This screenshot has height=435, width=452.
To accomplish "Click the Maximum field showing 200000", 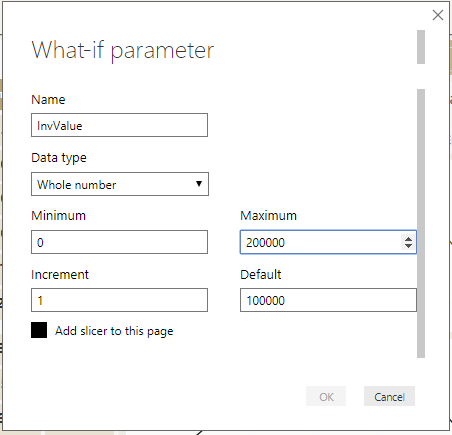I will 328,242.
